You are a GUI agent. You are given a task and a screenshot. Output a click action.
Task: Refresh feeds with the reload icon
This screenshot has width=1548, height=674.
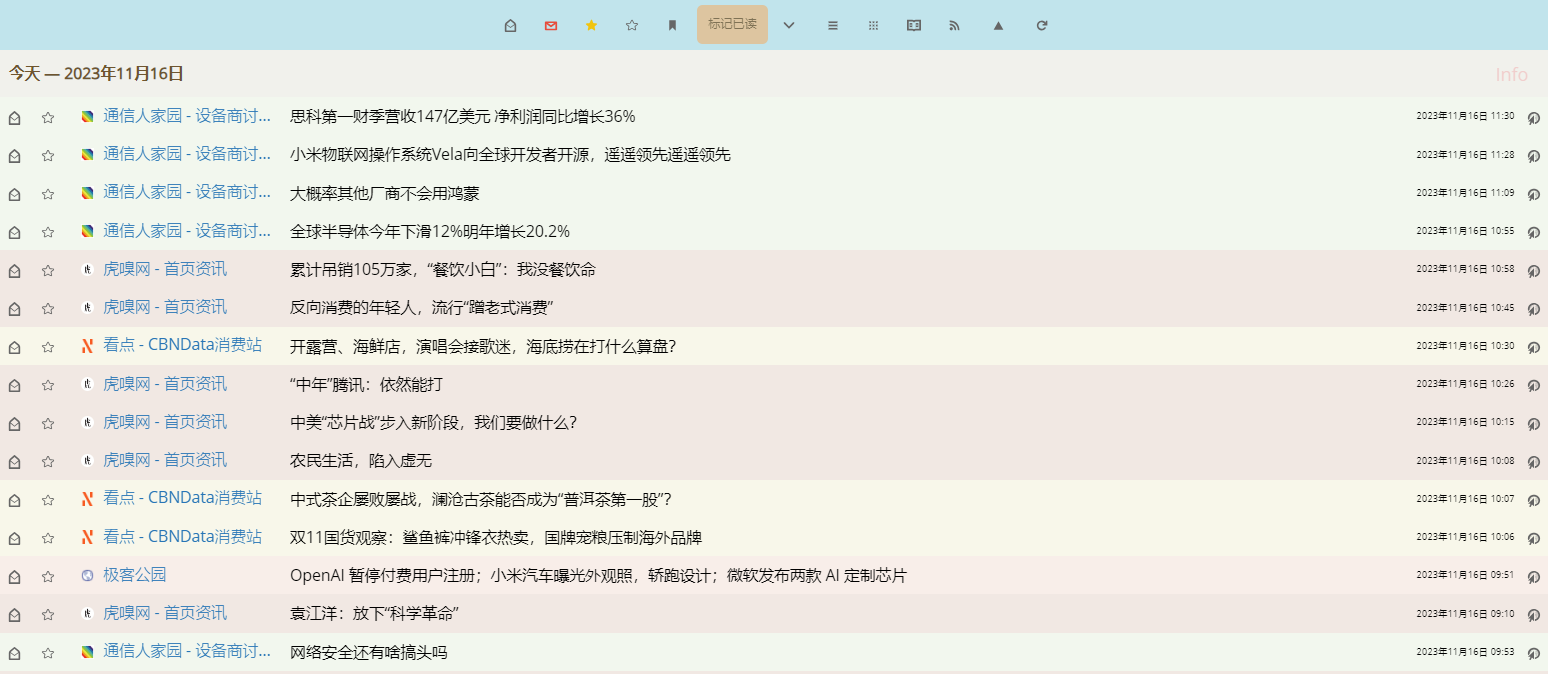[1042, 25]
